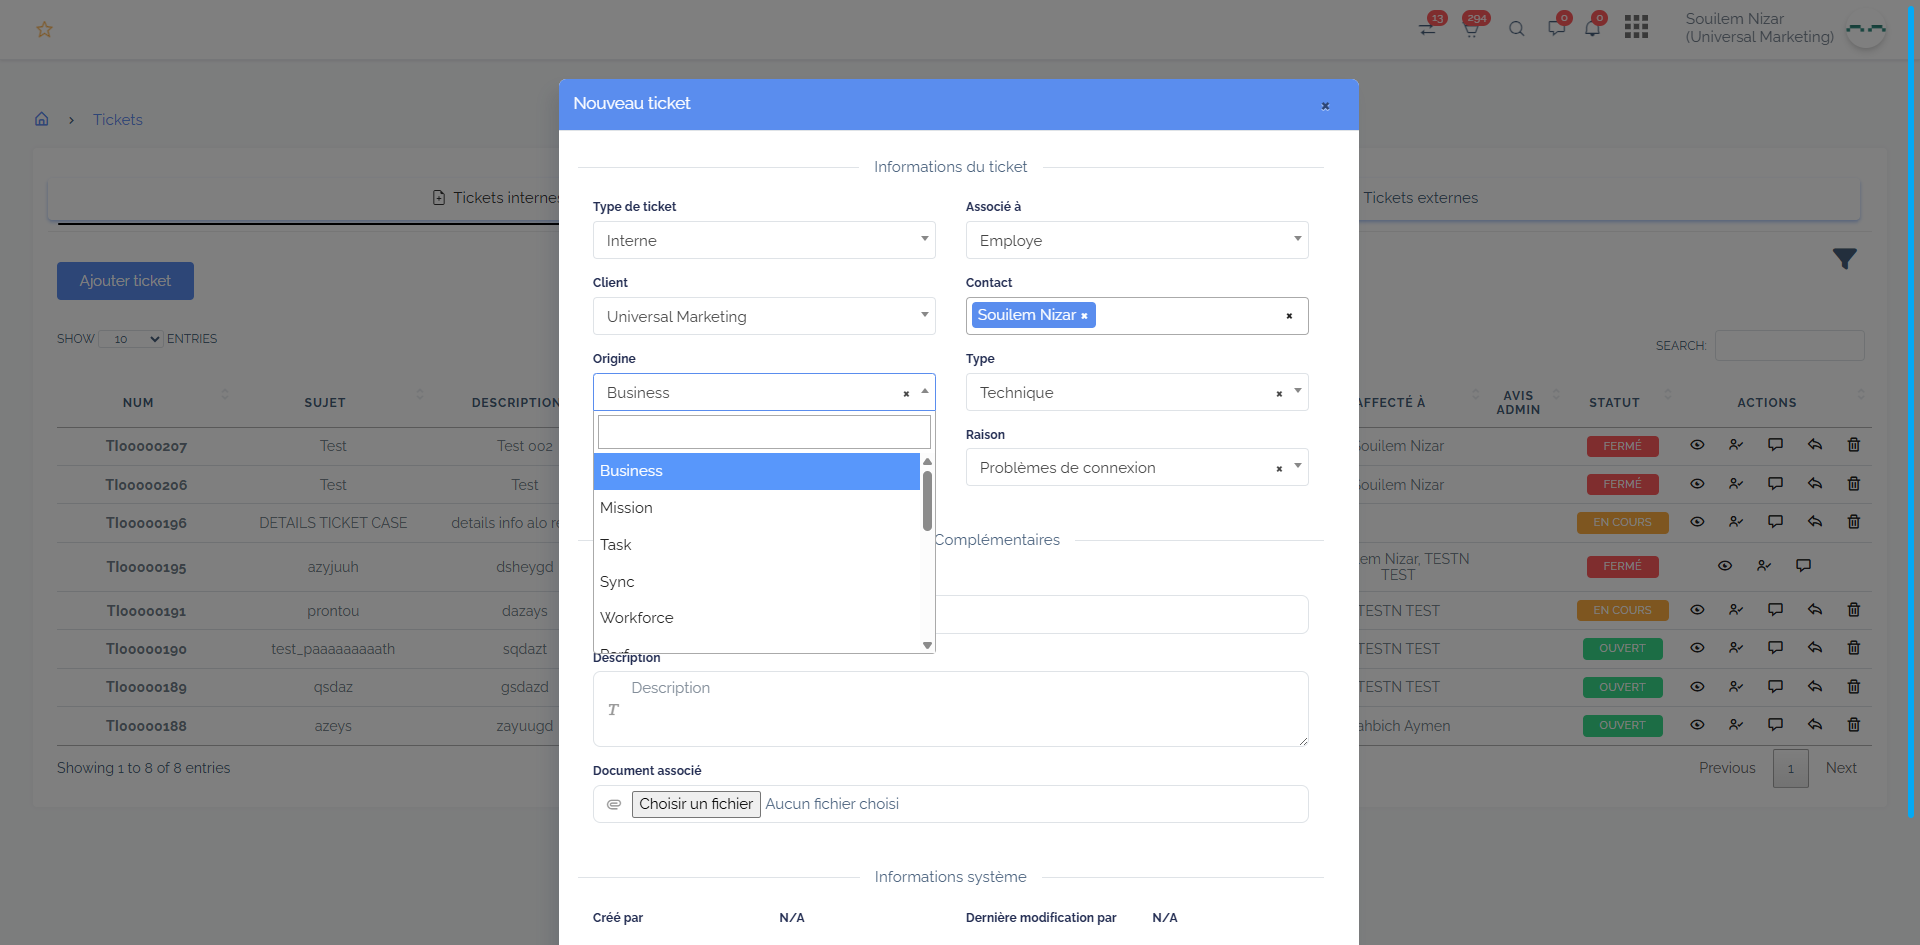Viewport: 1920px width, 945px height.
Task: Choose Workforce in the Origine options
Action: click(637, 618)
